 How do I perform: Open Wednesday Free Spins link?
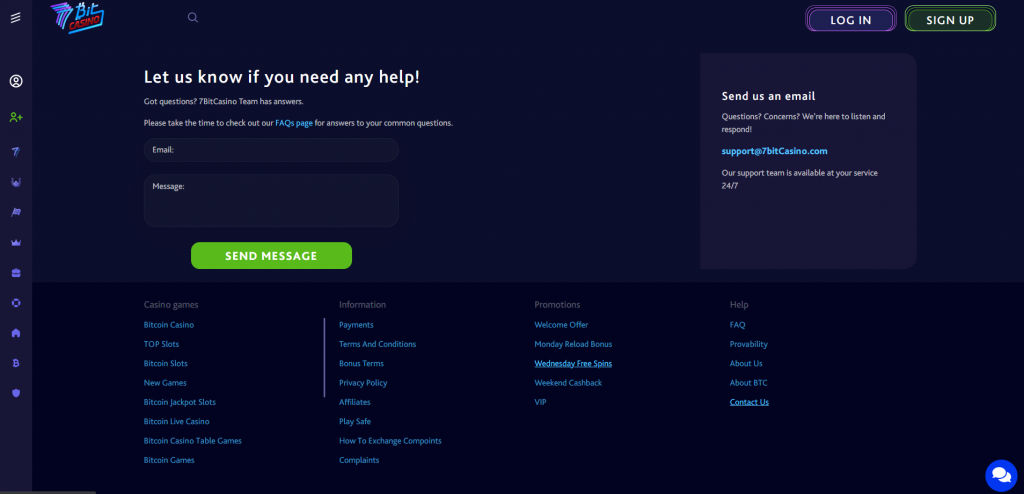[x=573, y=363]
